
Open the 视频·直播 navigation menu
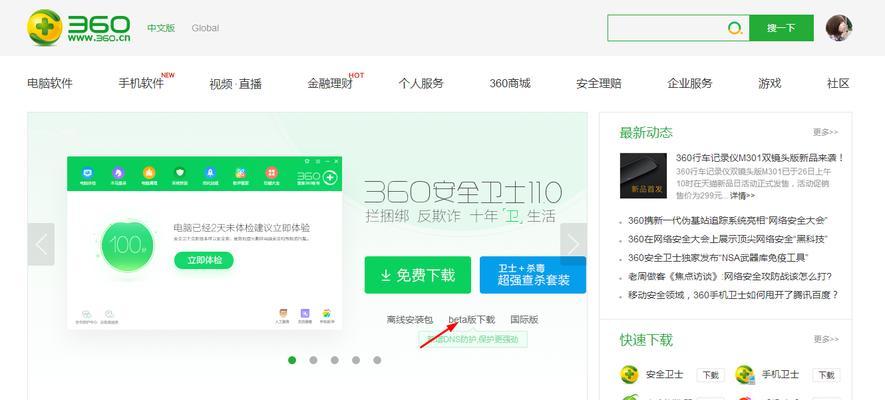point(235,84)
